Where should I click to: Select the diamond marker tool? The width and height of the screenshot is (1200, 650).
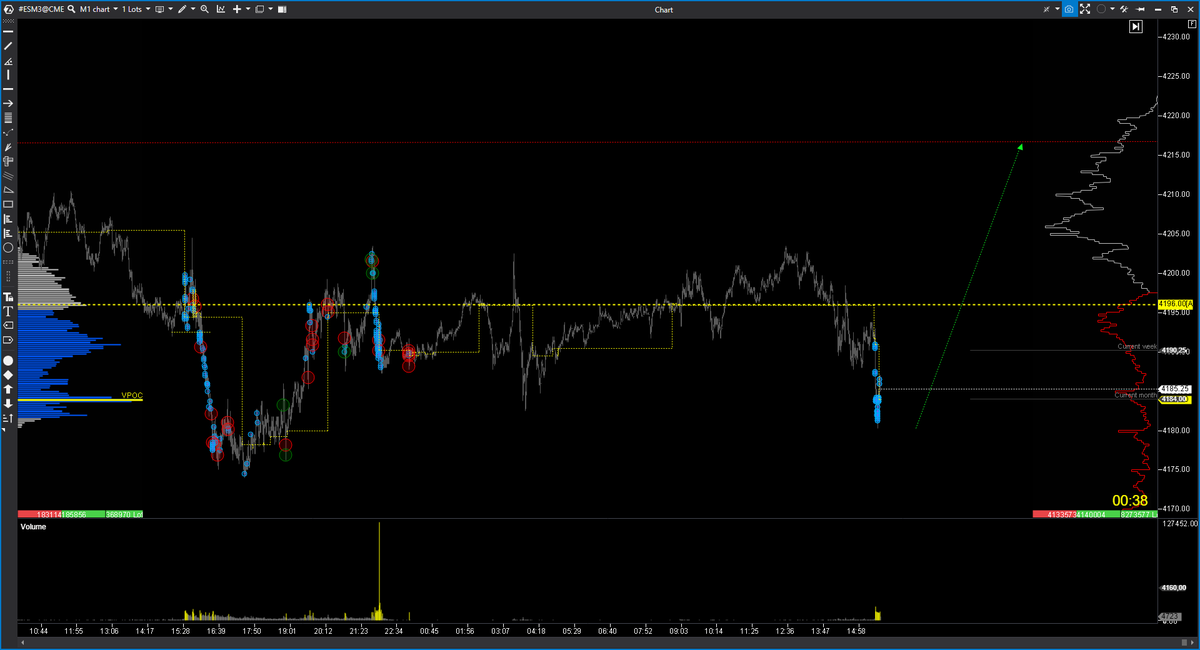8,375
